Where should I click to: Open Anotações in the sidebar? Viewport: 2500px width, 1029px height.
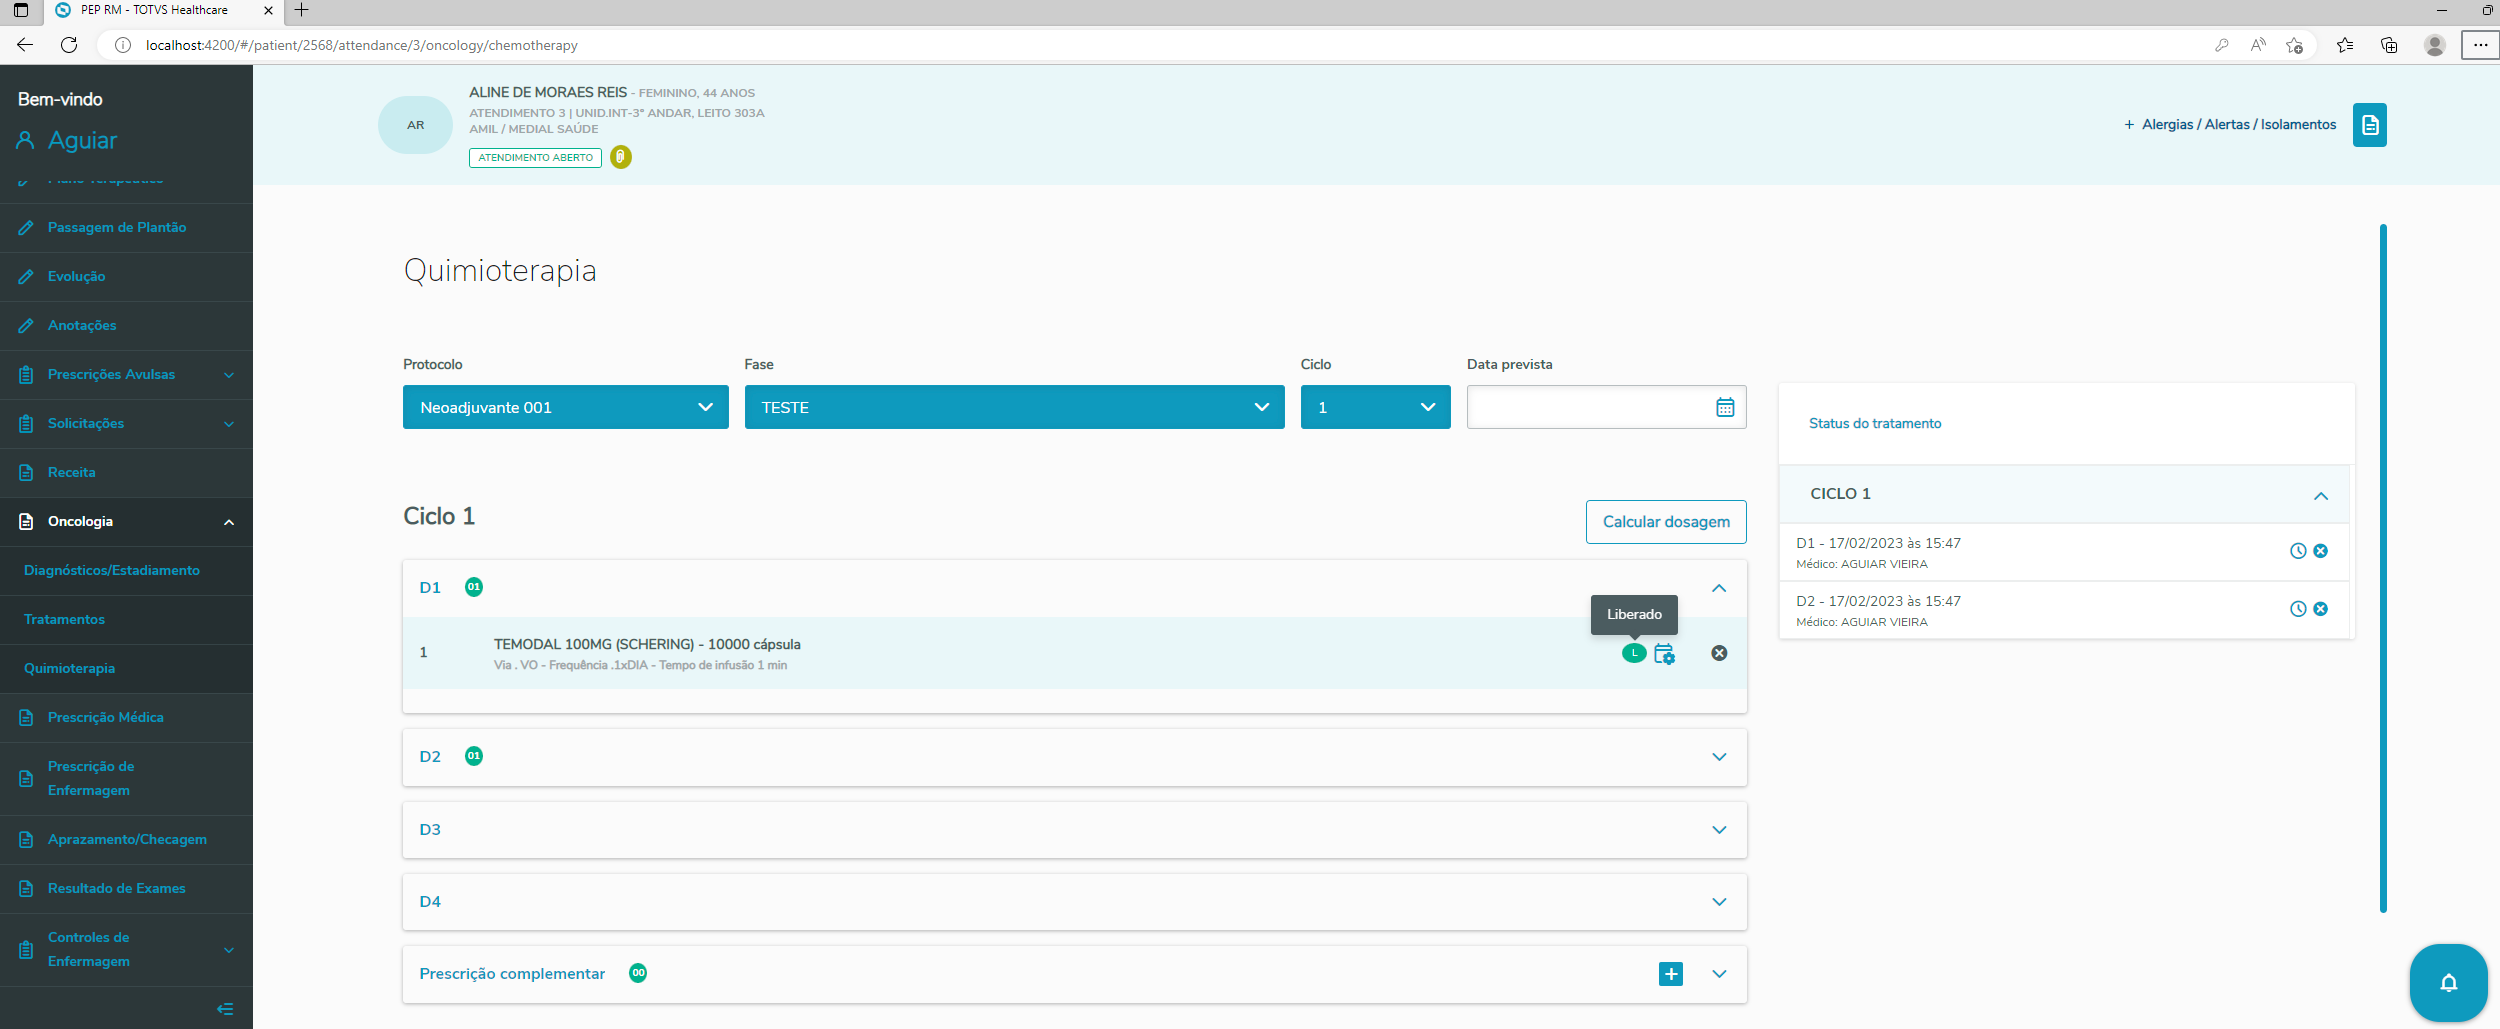[x=126, y=326]
